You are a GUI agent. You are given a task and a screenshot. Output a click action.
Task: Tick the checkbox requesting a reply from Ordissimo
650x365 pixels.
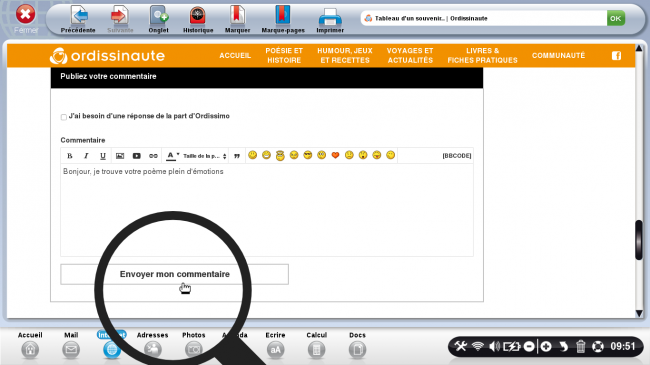coord(64,117)
